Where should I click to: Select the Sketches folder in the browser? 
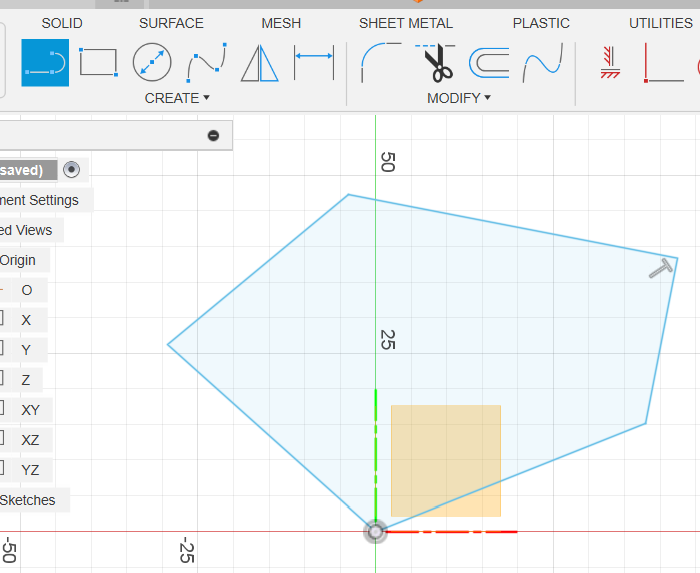pos(28,500)
